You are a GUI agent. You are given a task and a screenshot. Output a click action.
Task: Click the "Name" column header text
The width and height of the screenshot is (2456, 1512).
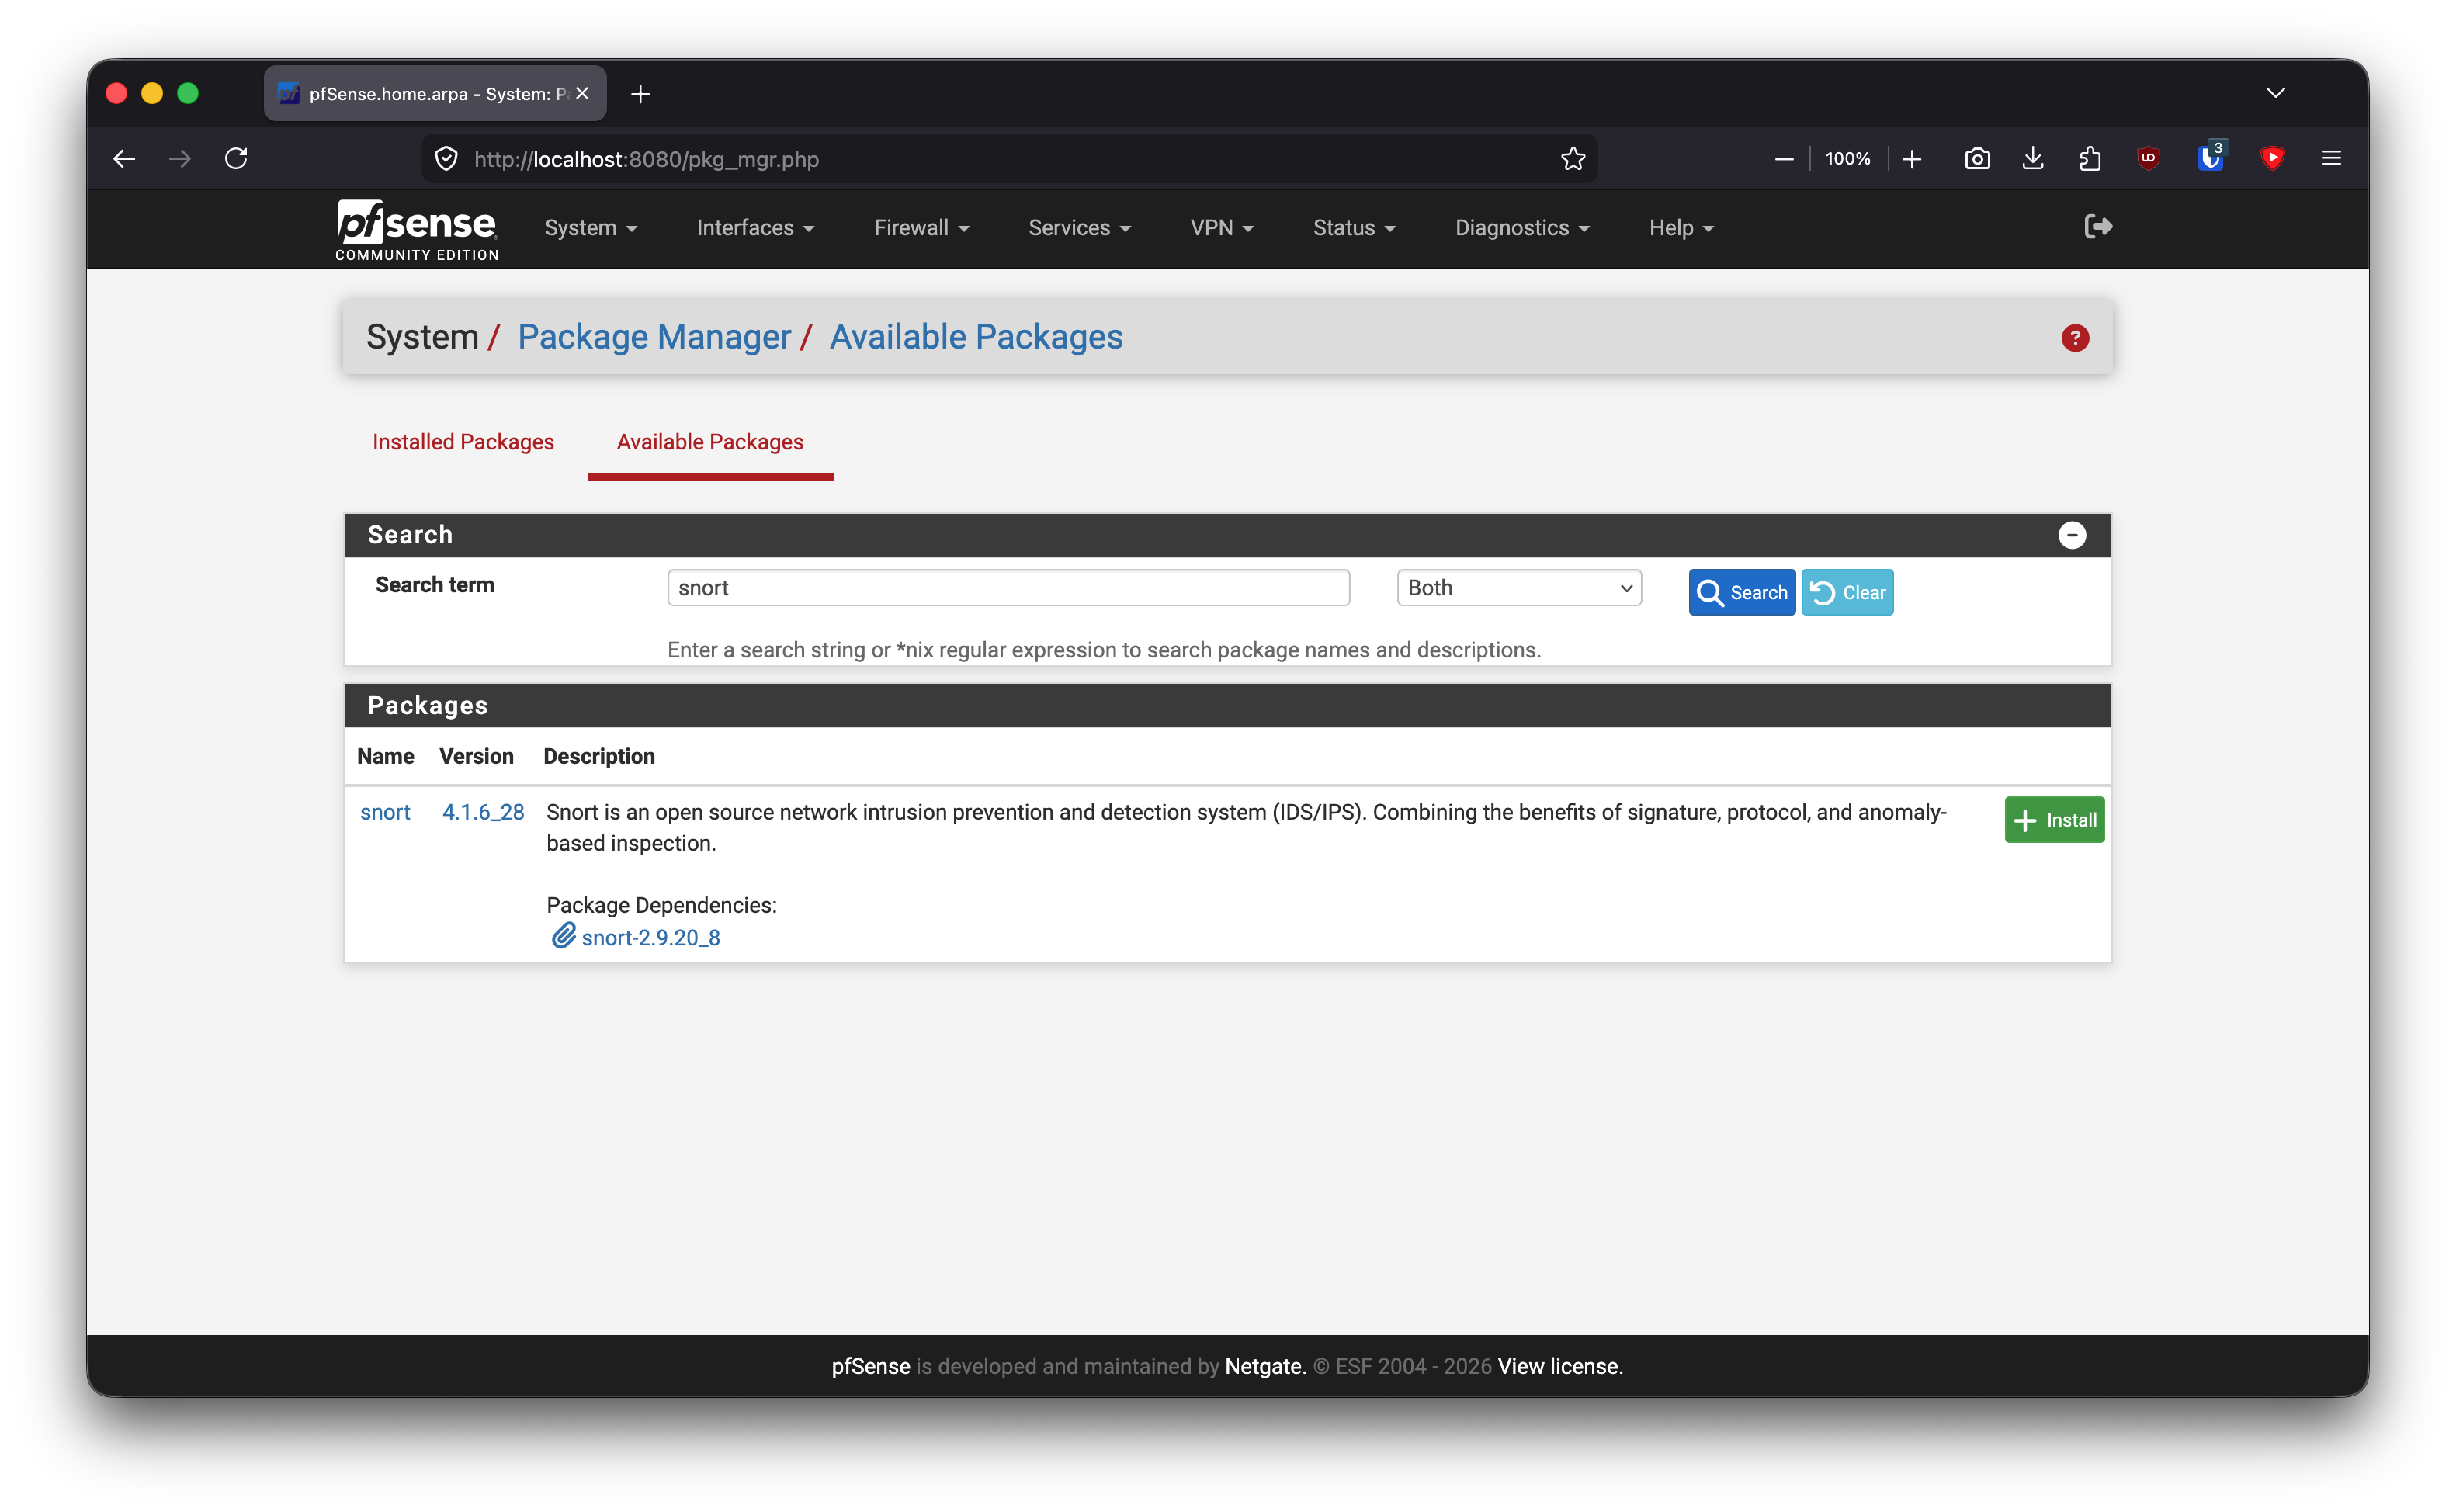[385, 756]
